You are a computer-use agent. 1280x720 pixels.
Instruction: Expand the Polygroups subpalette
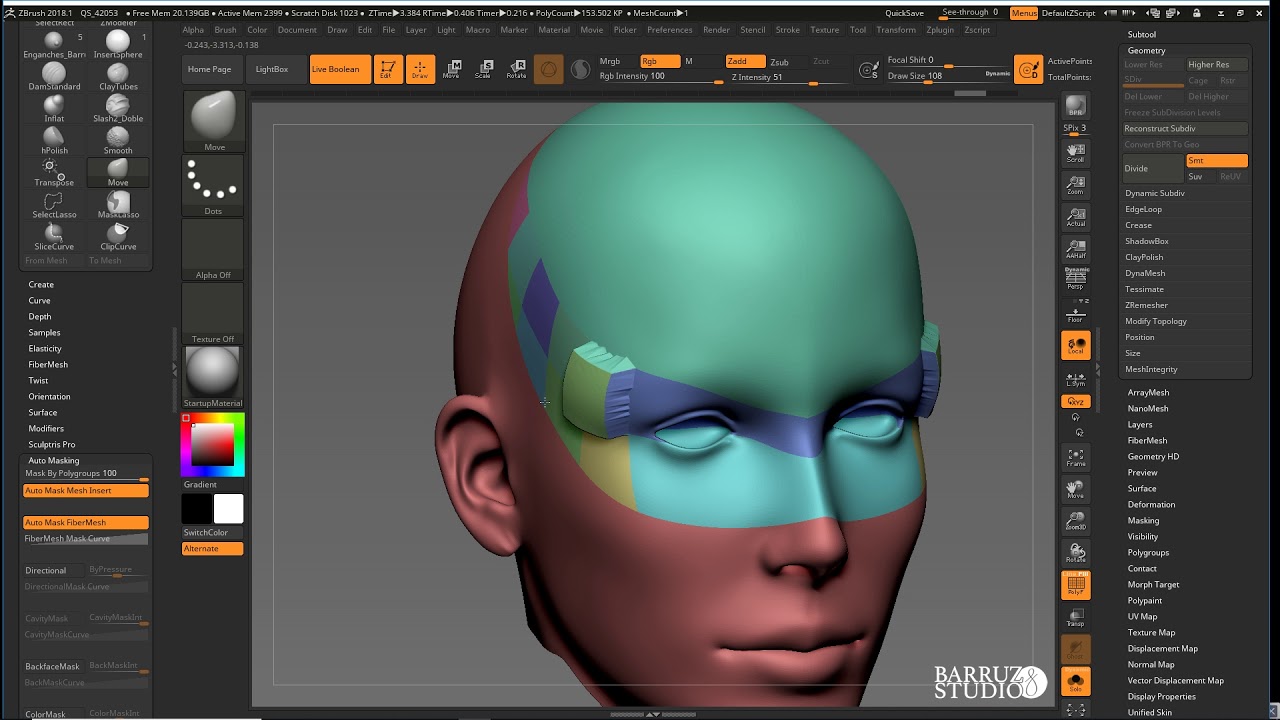1148,552
